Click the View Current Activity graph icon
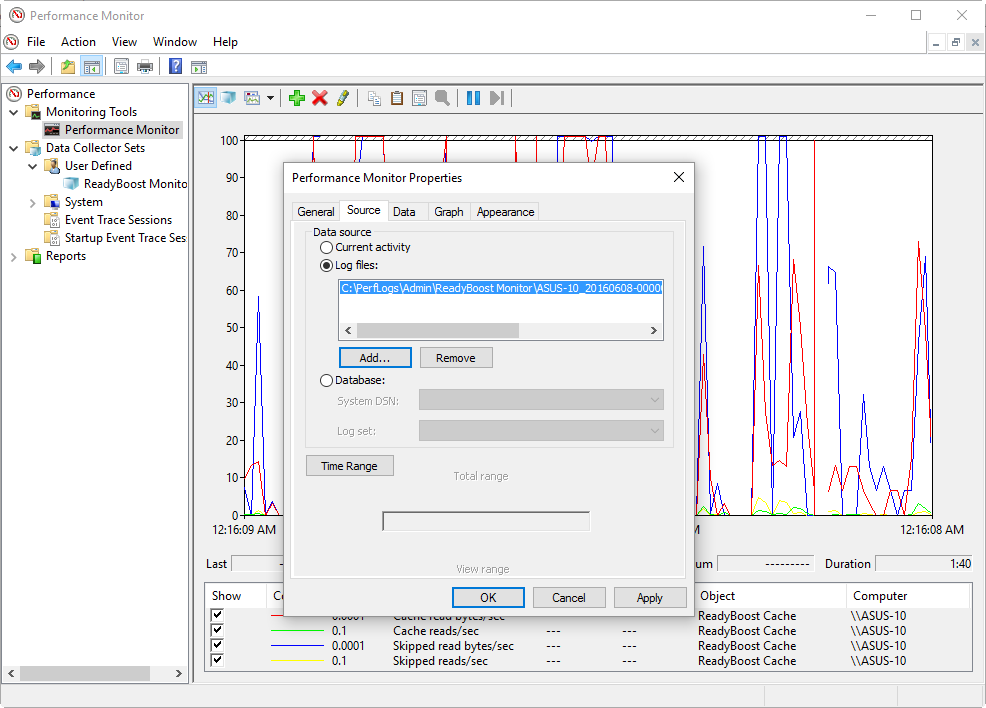 (206, 98)
